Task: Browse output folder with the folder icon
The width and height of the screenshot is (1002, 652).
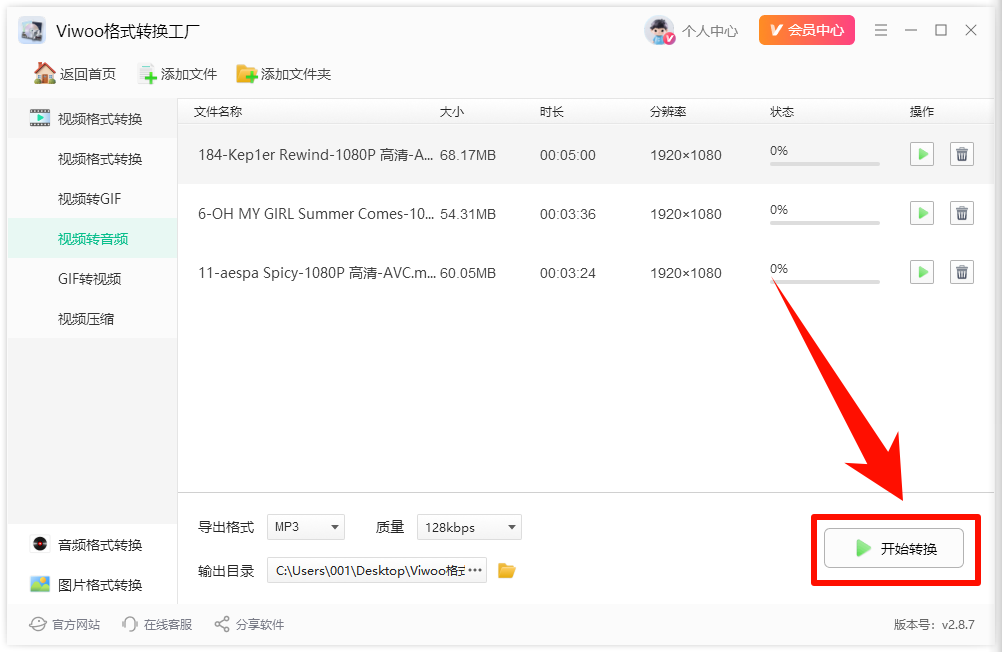Action: (507, 570)
